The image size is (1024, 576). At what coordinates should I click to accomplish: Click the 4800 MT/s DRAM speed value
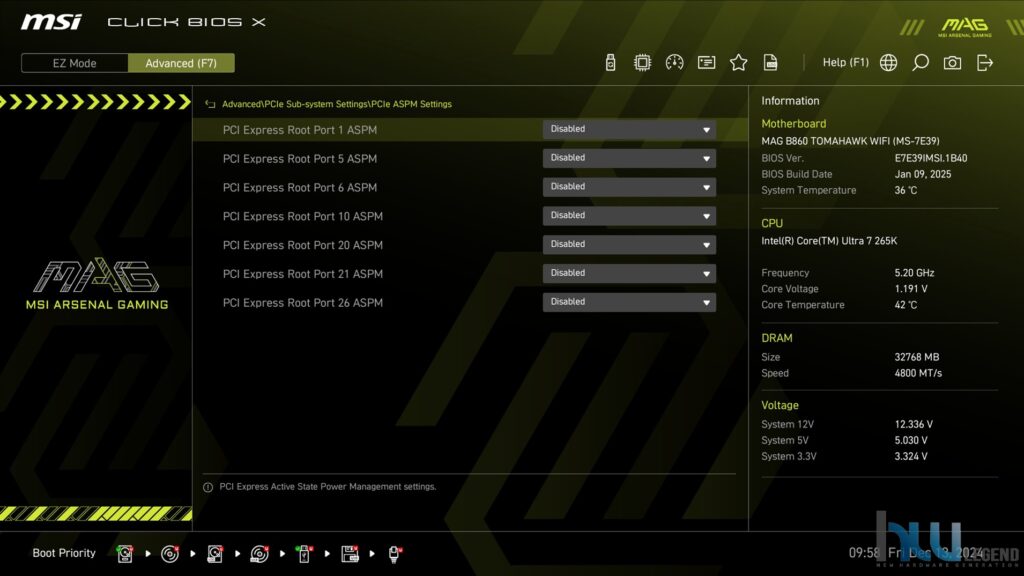(x=918, y=374)
